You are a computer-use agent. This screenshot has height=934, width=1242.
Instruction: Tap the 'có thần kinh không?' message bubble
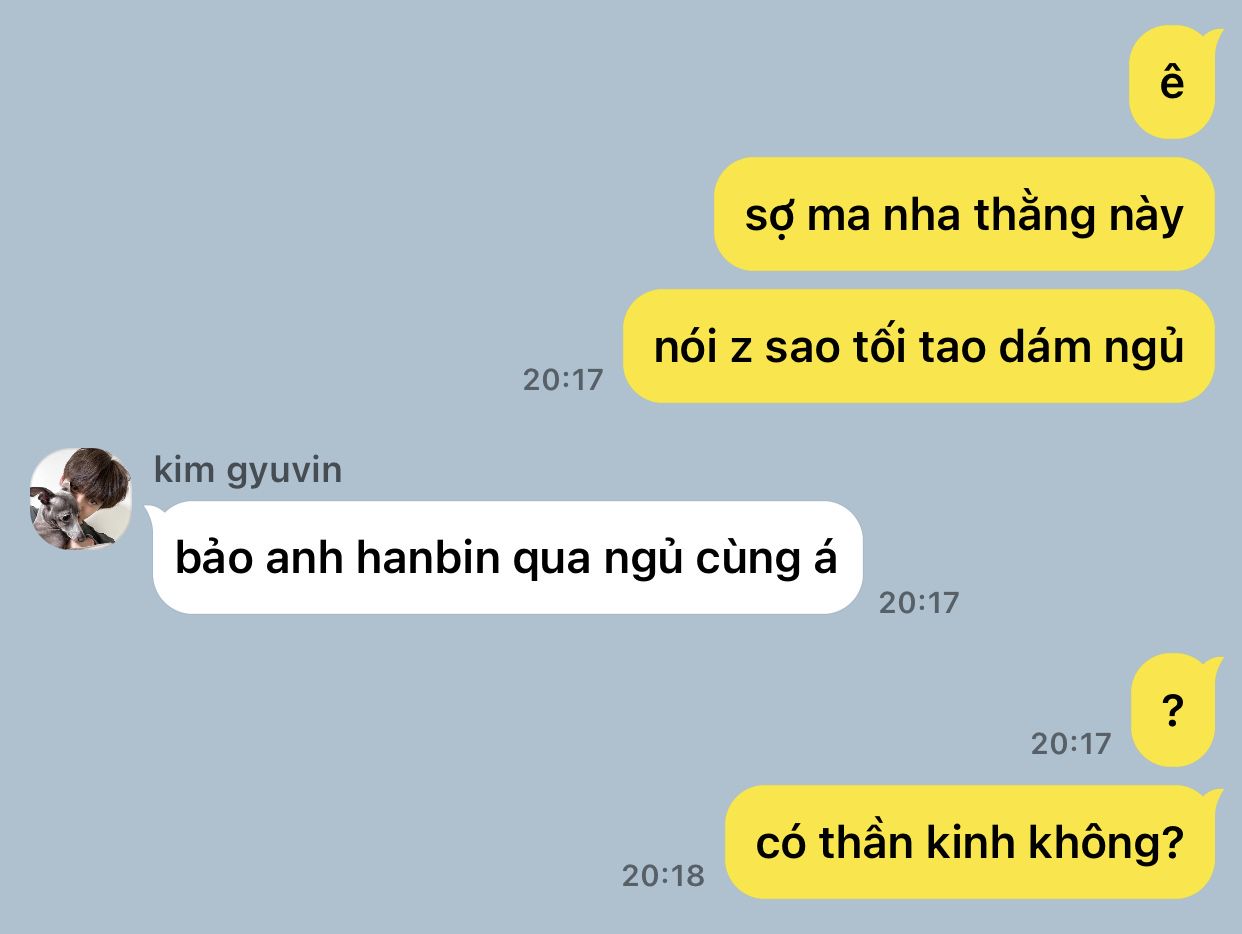(x=970, y=842)
